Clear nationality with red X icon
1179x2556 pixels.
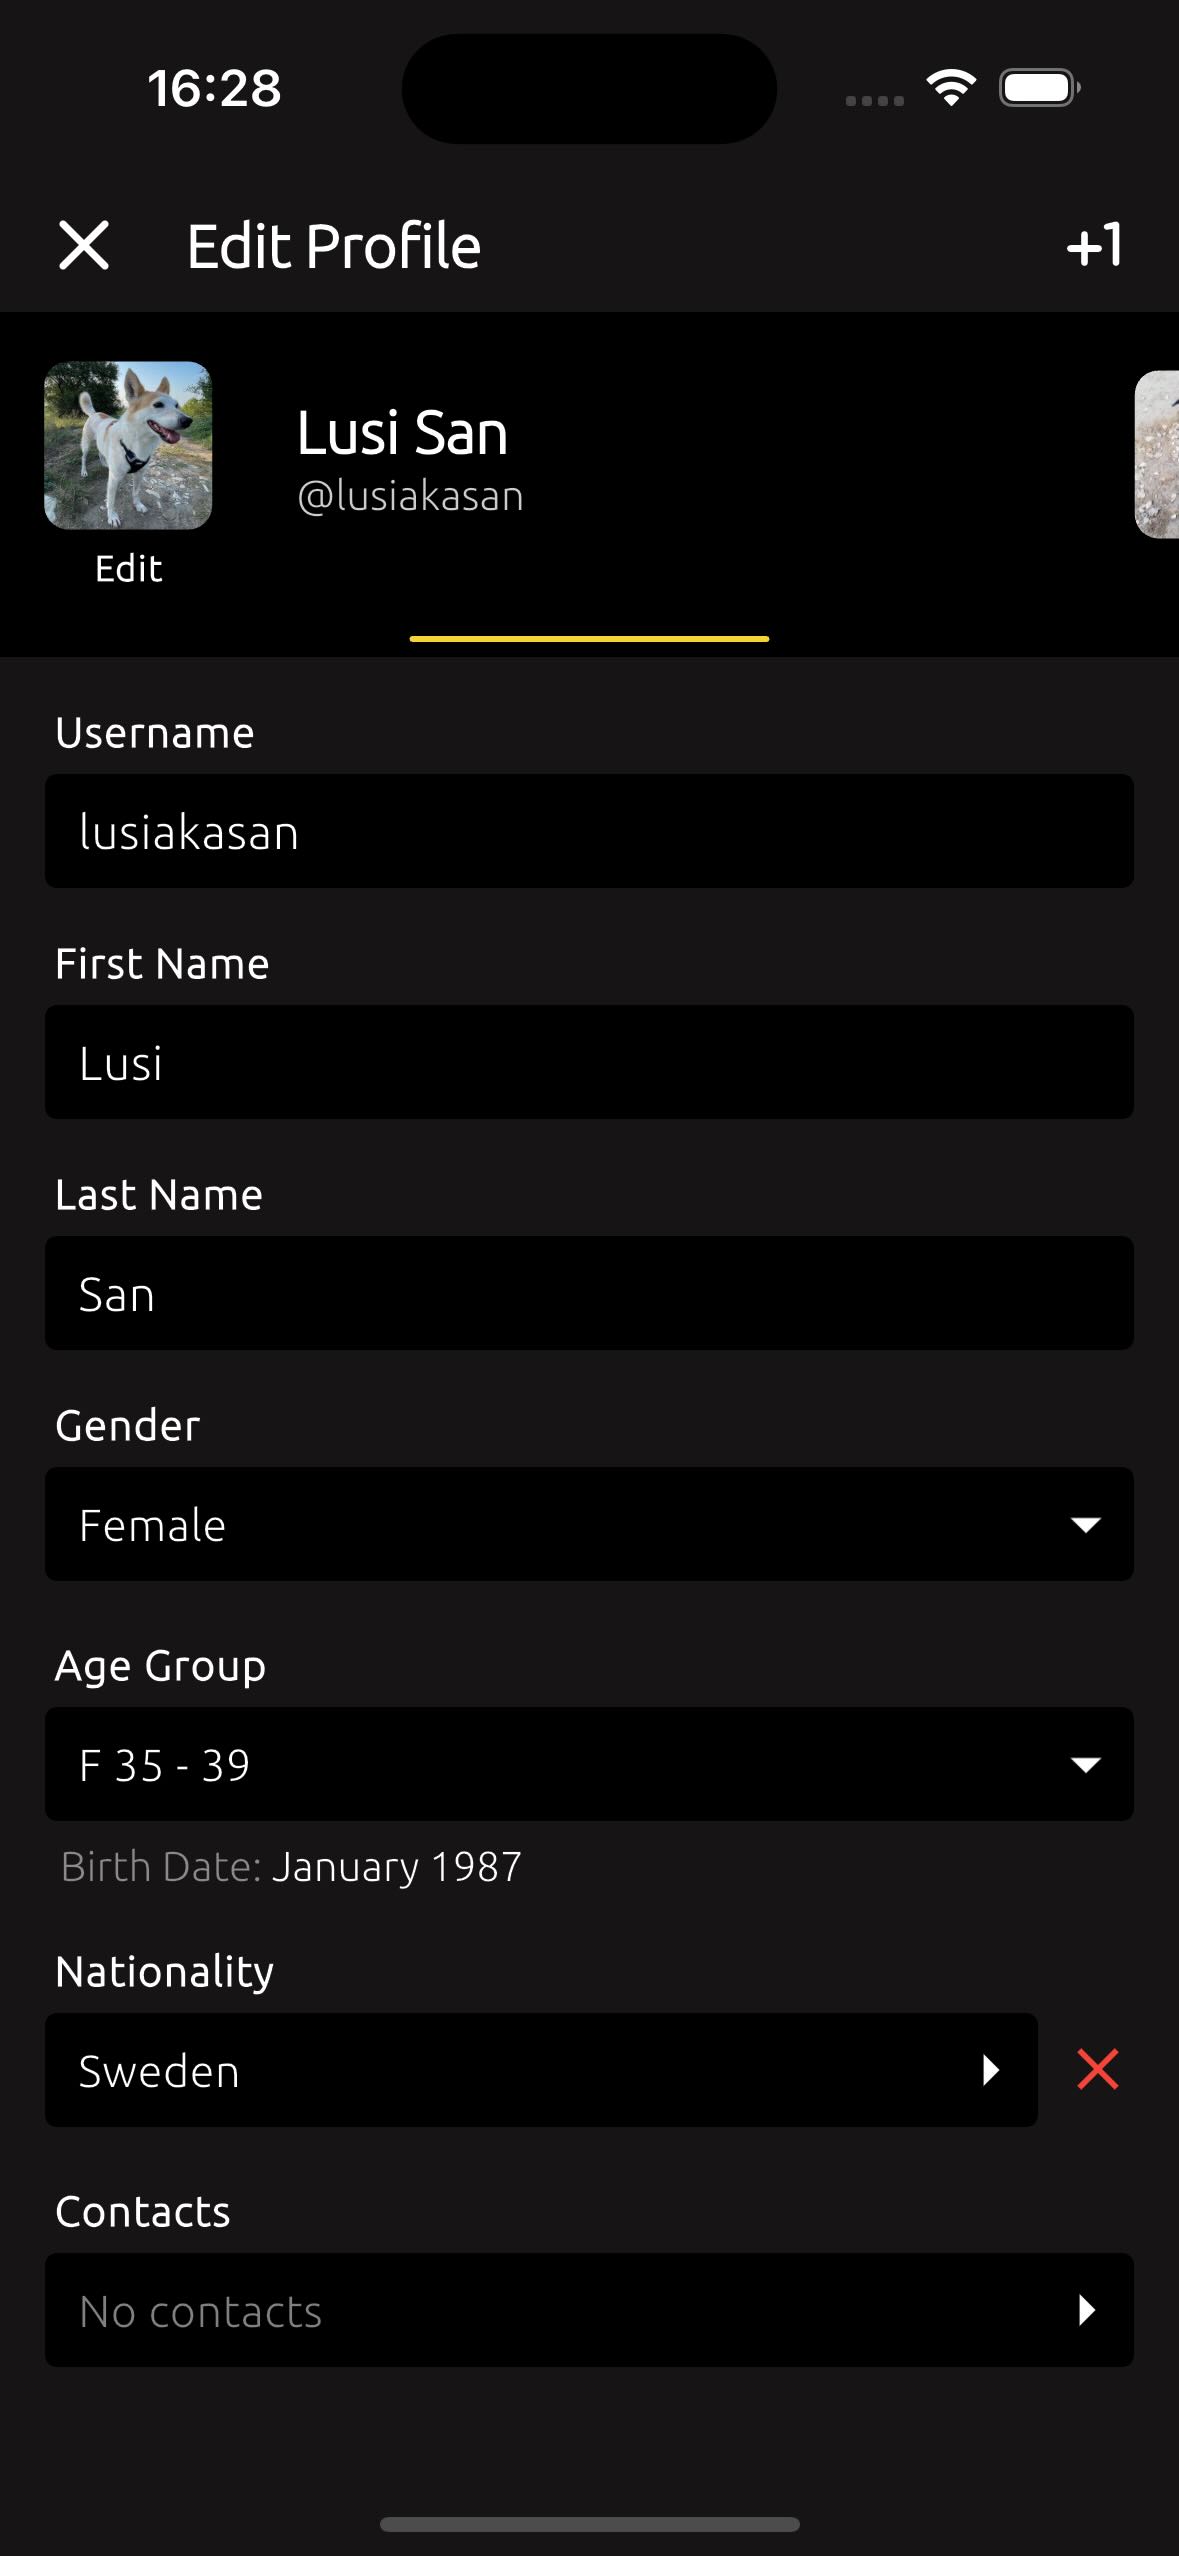pos(1097,2070)
